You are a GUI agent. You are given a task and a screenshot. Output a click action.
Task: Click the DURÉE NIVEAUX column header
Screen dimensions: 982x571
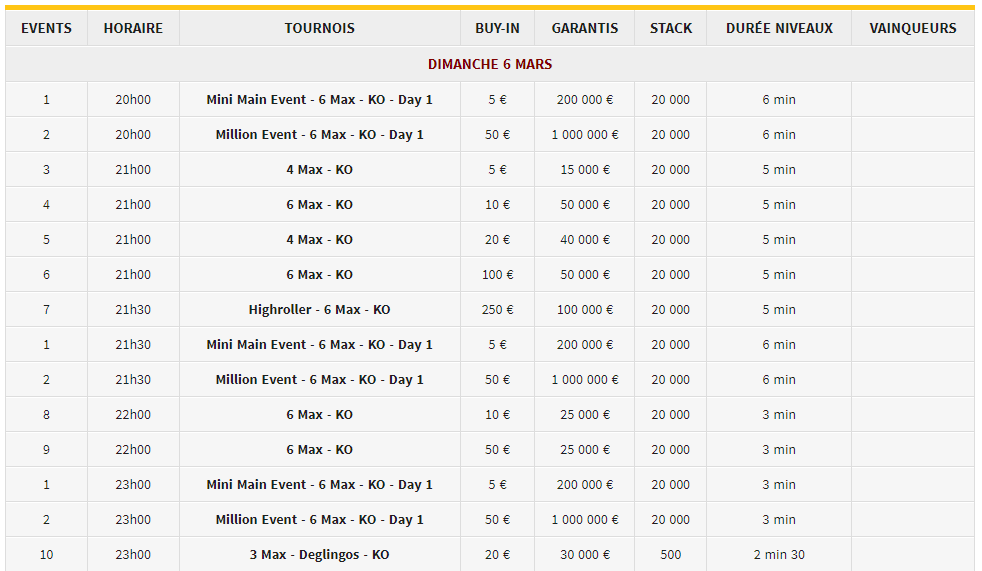tap(779, 28)
